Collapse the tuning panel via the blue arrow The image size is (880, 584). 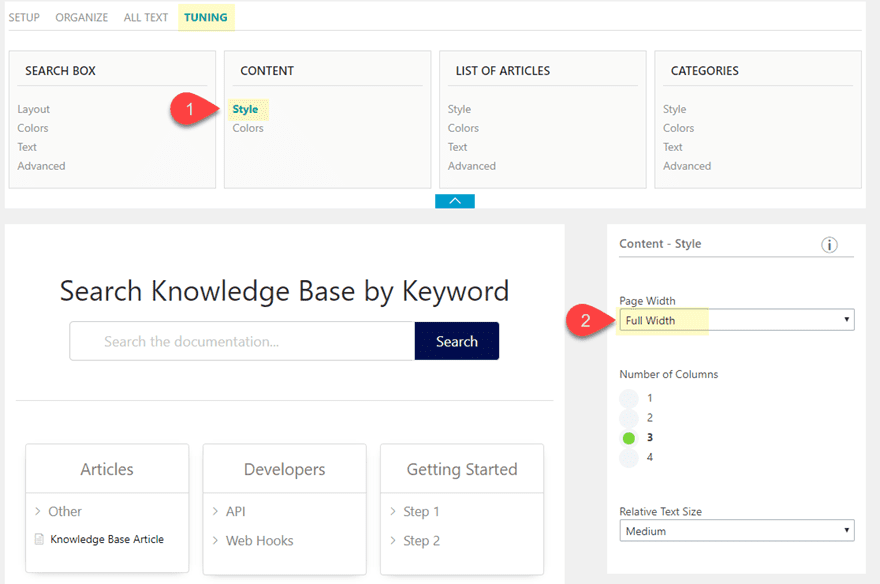[x=455, y=200]
